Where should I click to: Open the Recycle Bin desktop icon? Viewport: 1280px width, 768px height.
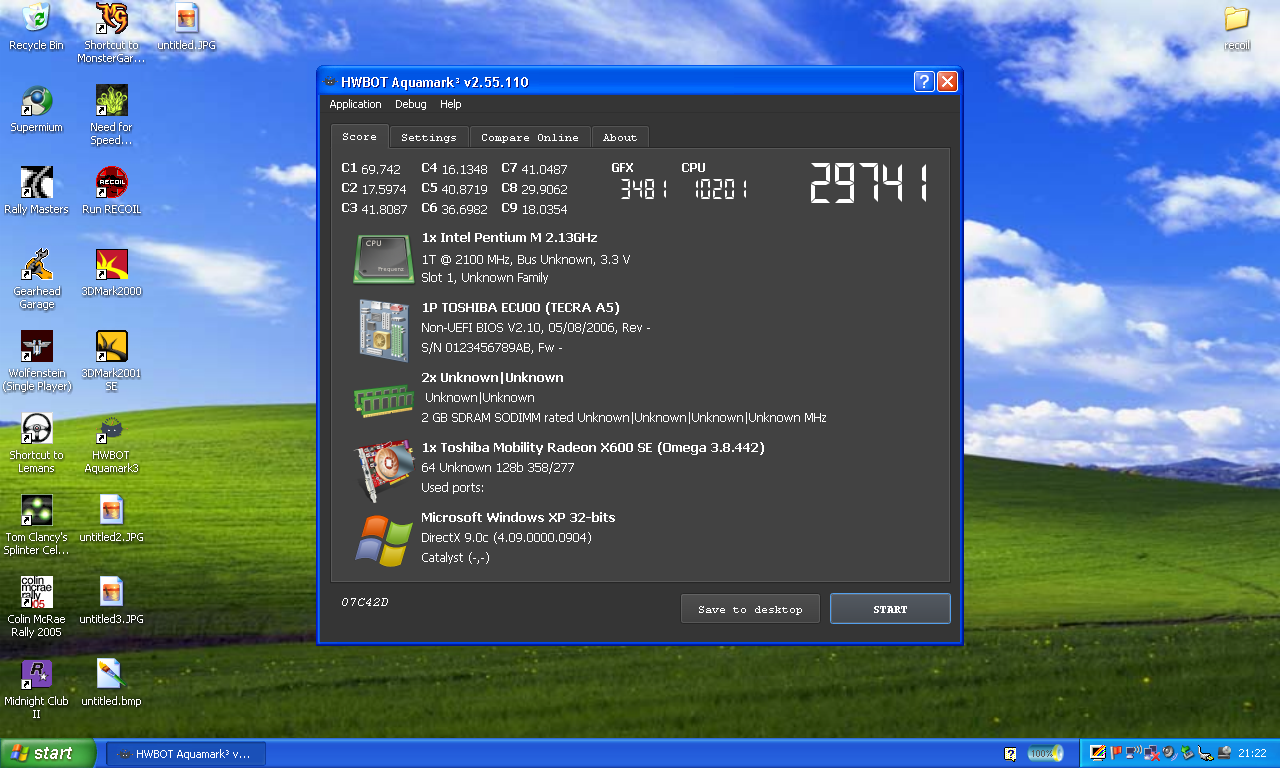pos(36,27)
